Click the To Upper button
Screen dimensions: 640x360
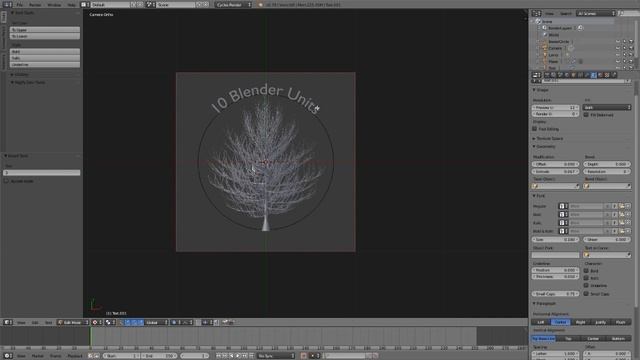[45, 30]
